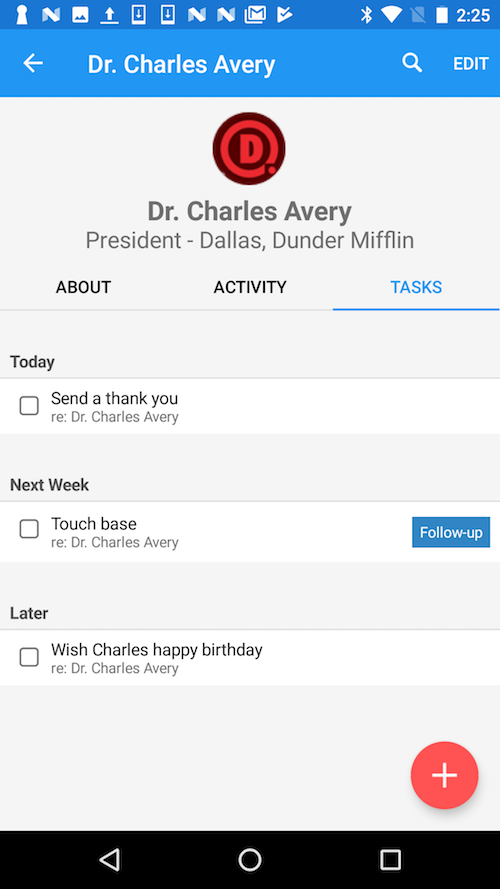Tap the Follow-up tag label

[451, 532]
